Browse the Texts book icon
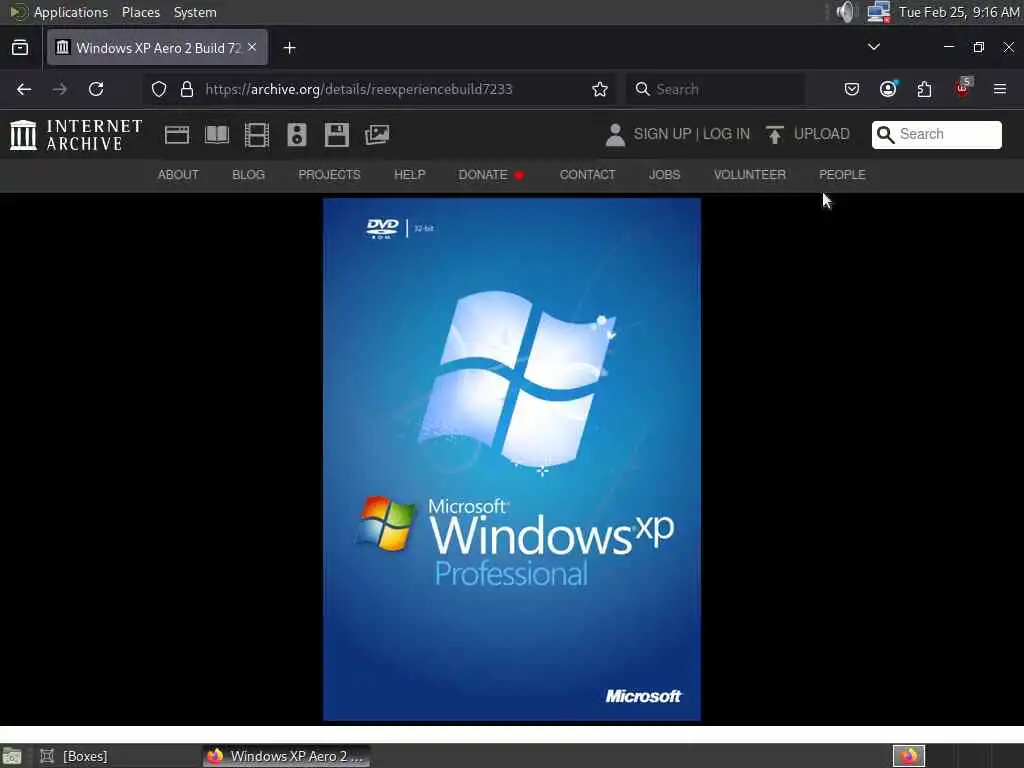This screenshot has height=768, width=1024. [x=217, y=135]
